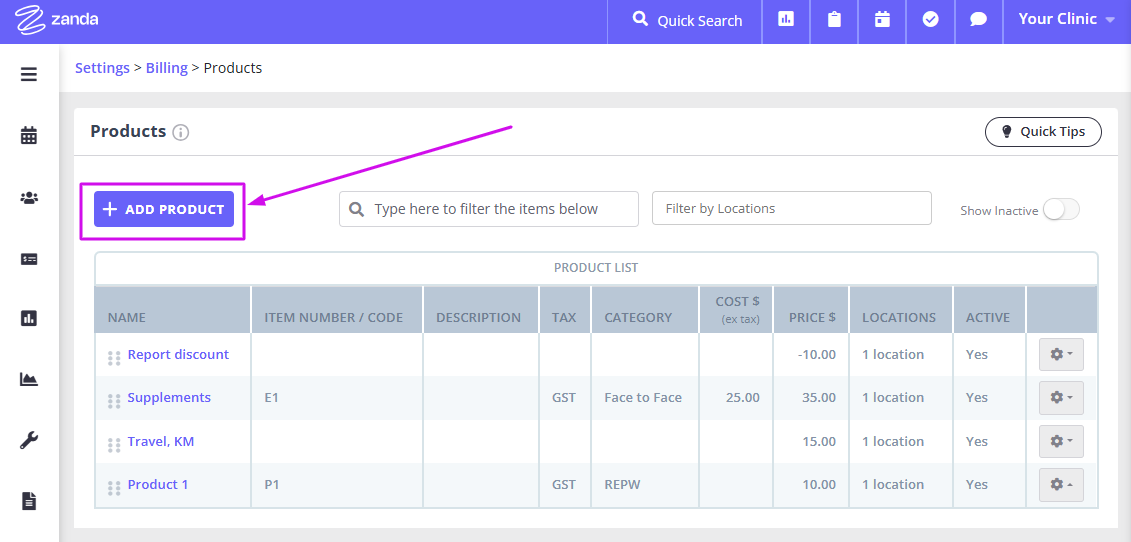
Task: Open the clients group icon in sidebar
Action: (29, 197)
